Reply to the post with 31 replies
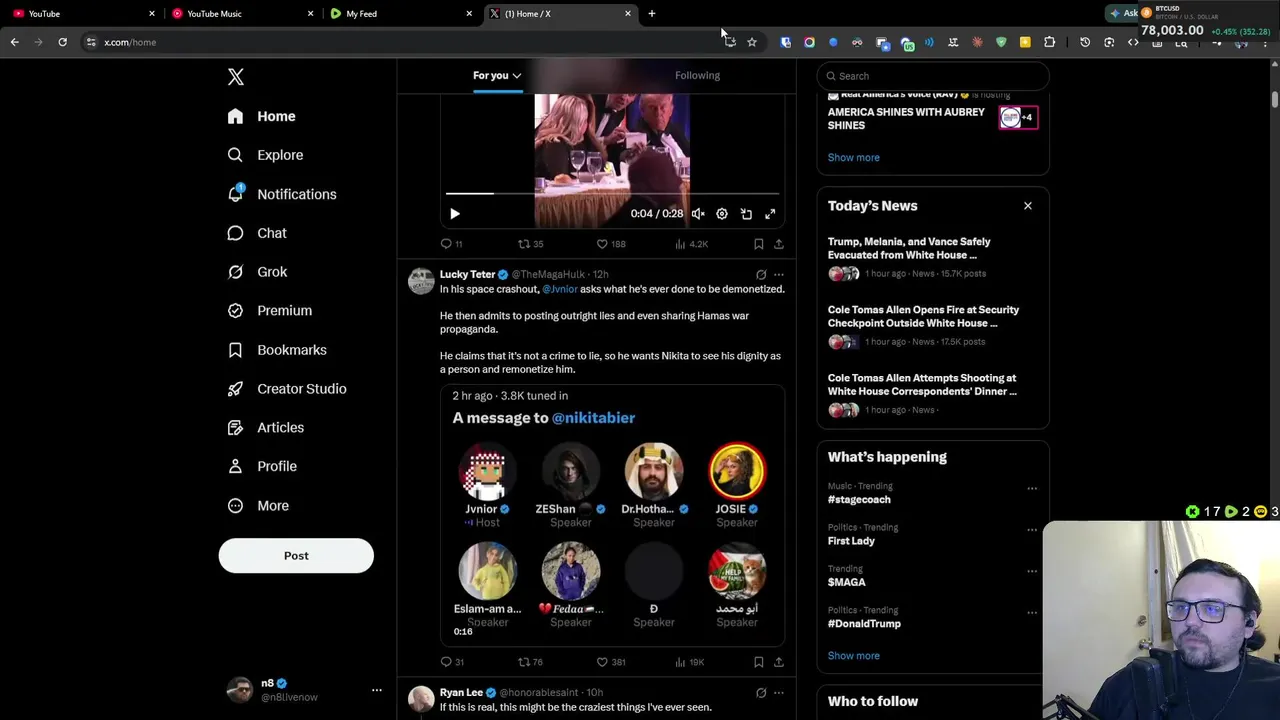The image size is (1280, 720). coord(452,662)
